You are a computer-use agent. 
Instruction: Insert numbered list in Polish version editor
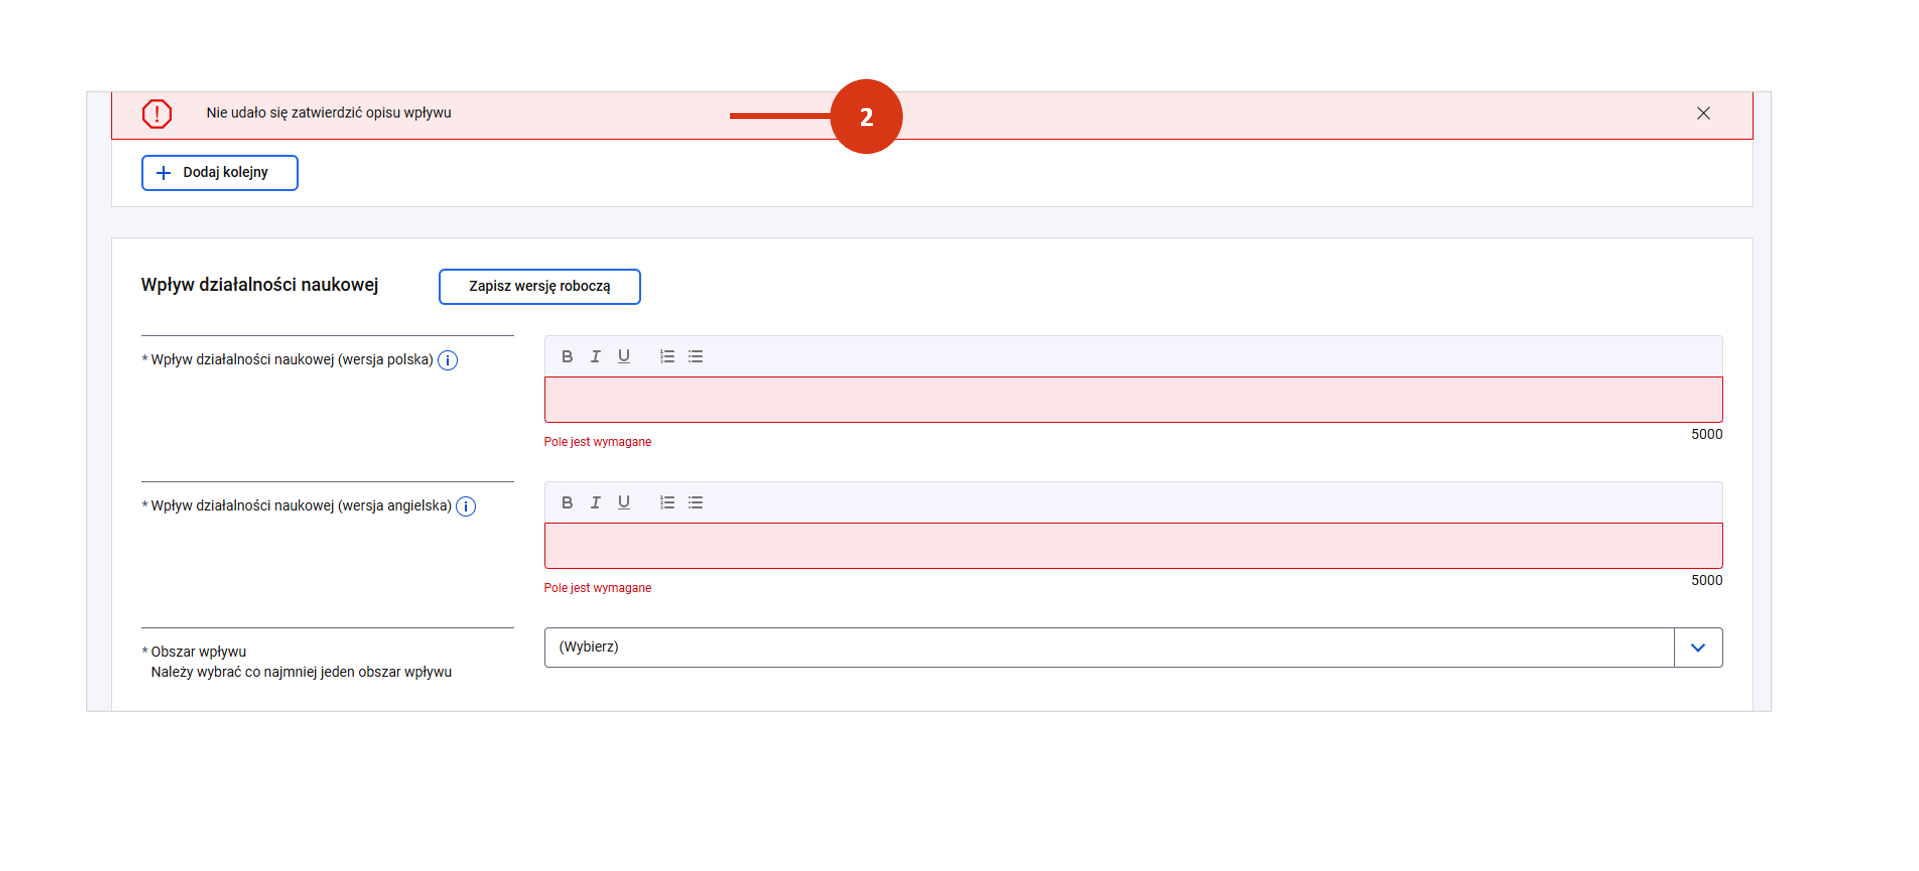[667, 357]
